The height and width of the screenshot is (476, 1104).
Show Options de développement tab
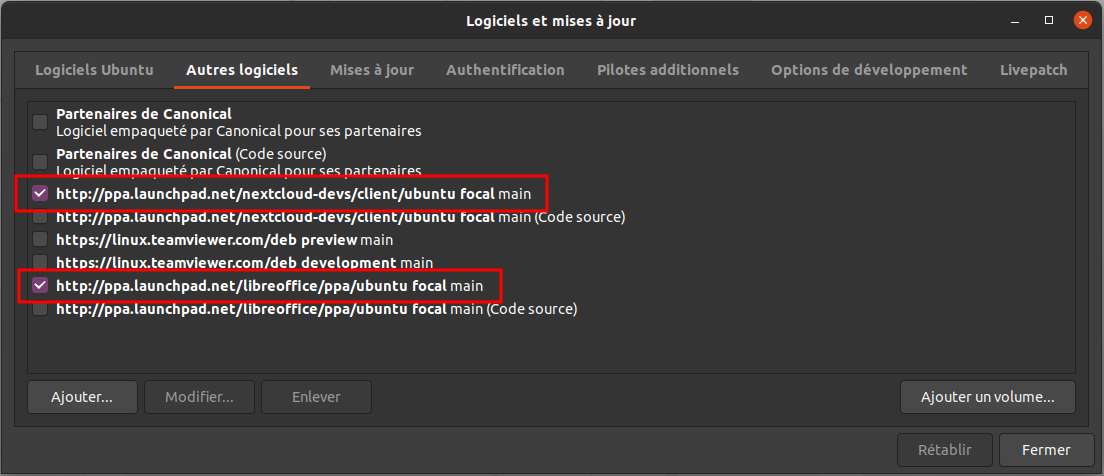tap(869, 70)
